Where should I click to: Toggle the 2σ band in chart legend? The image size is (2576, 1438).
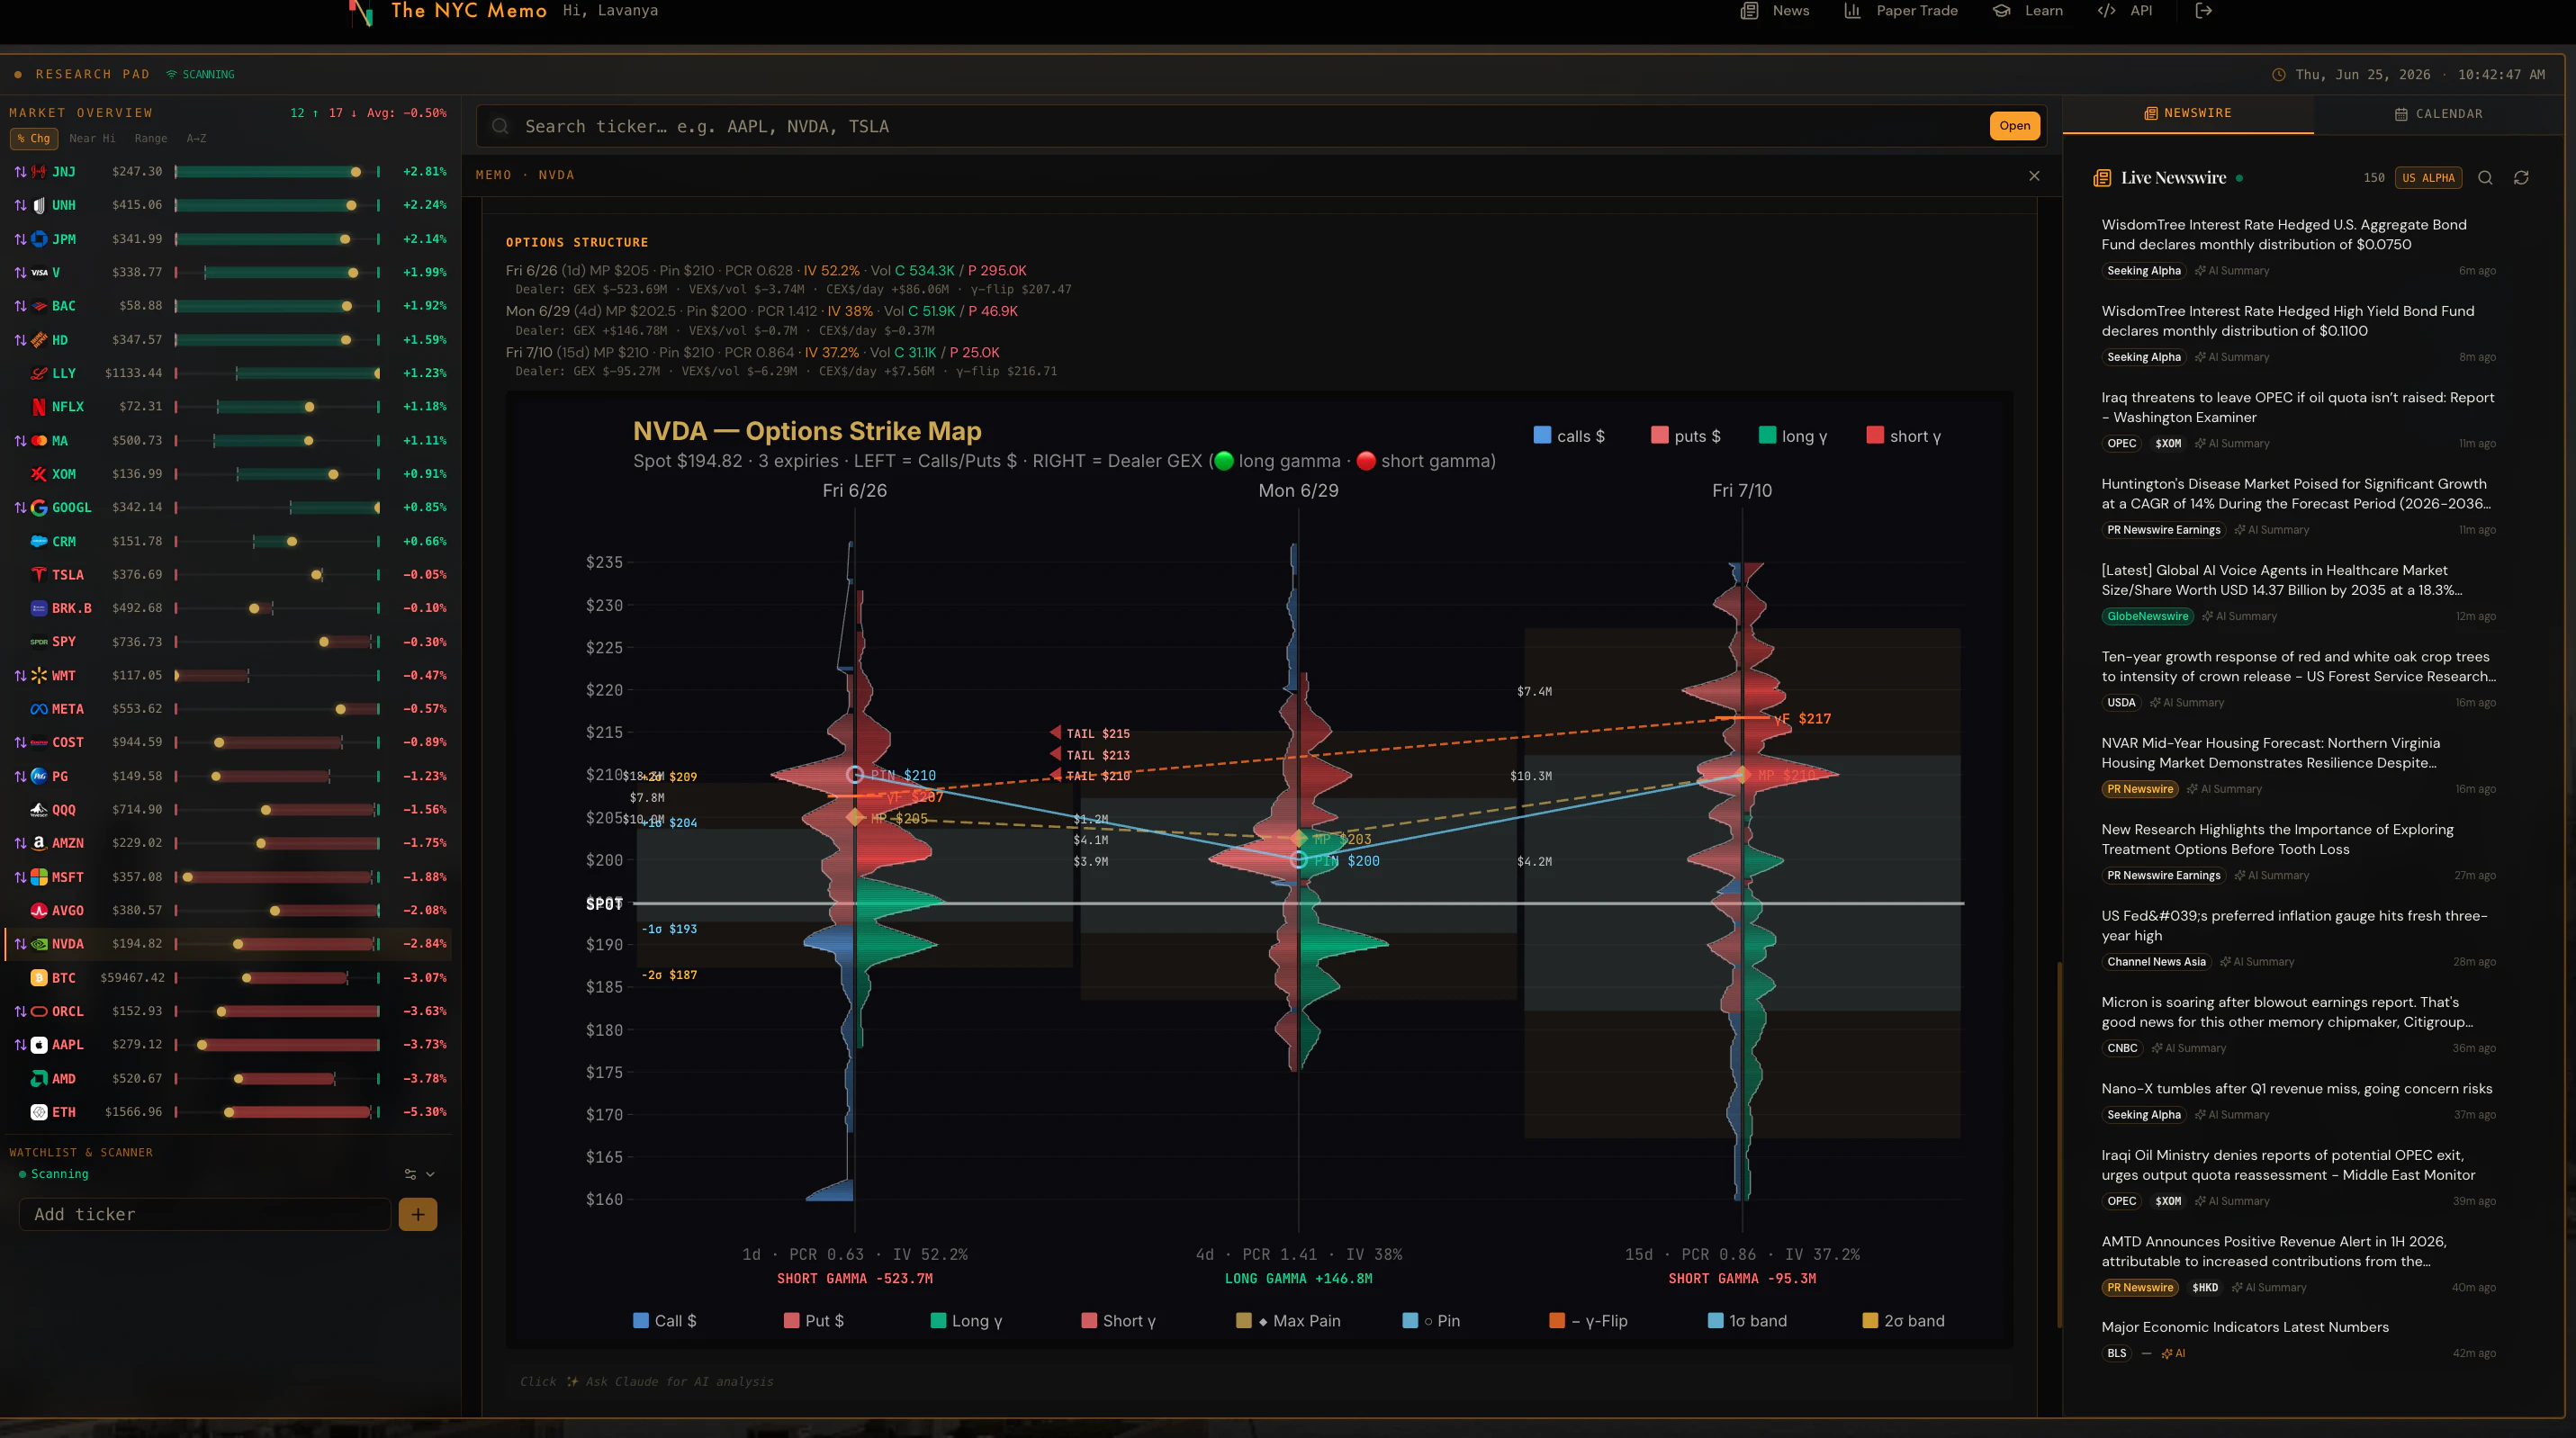pos(1904,1321)
